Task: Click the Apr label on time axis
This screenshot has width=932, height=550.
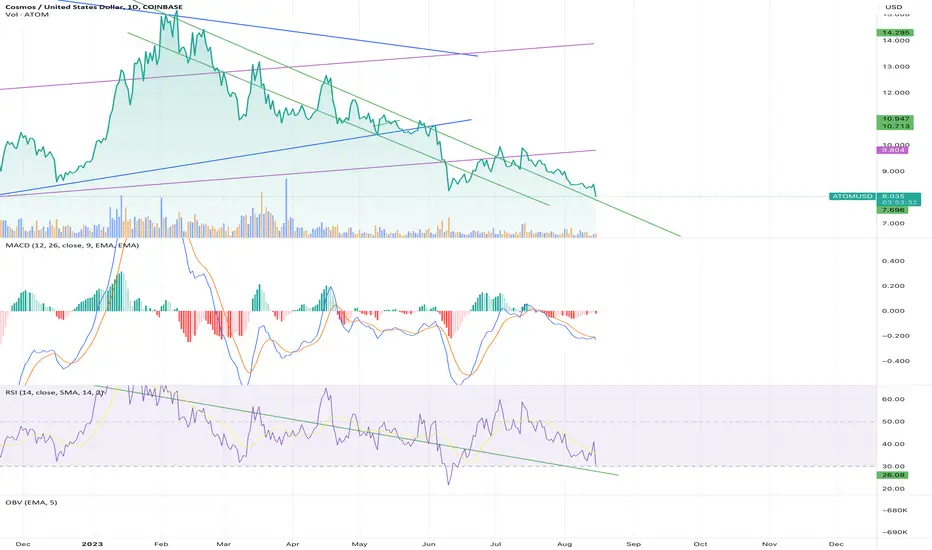Action: (x=292, y=544)
